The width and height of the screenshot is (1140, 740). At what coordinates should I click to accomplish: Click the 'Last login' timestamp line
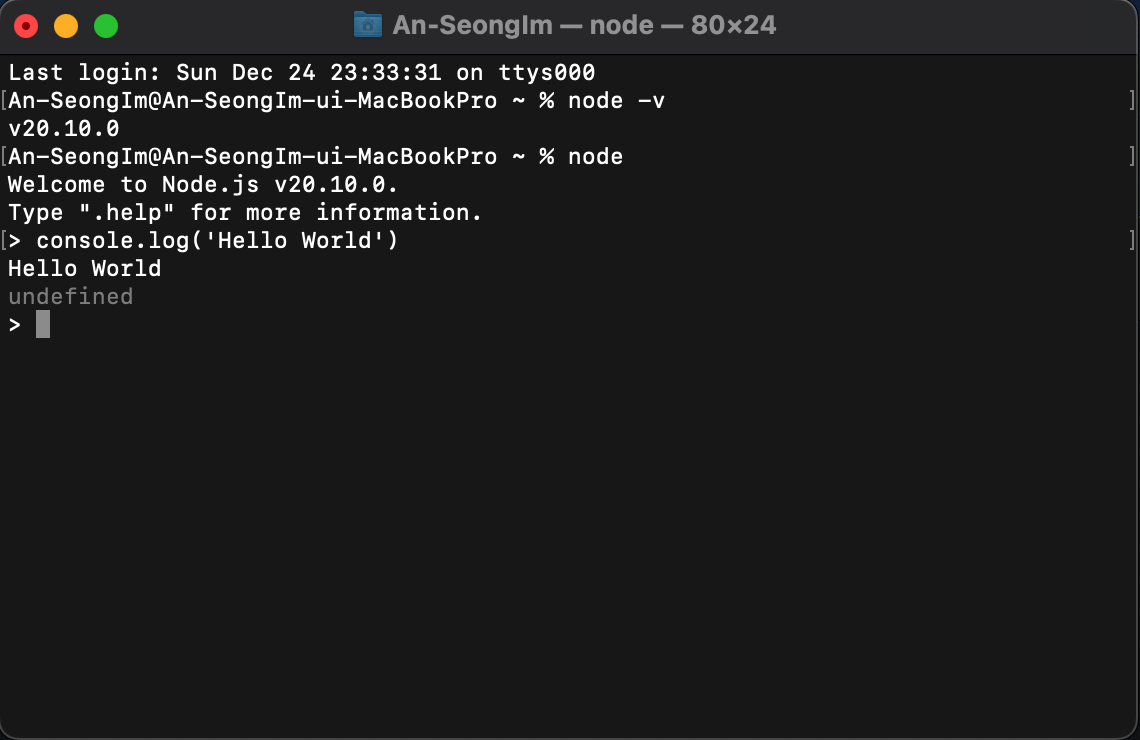point(302,73)
